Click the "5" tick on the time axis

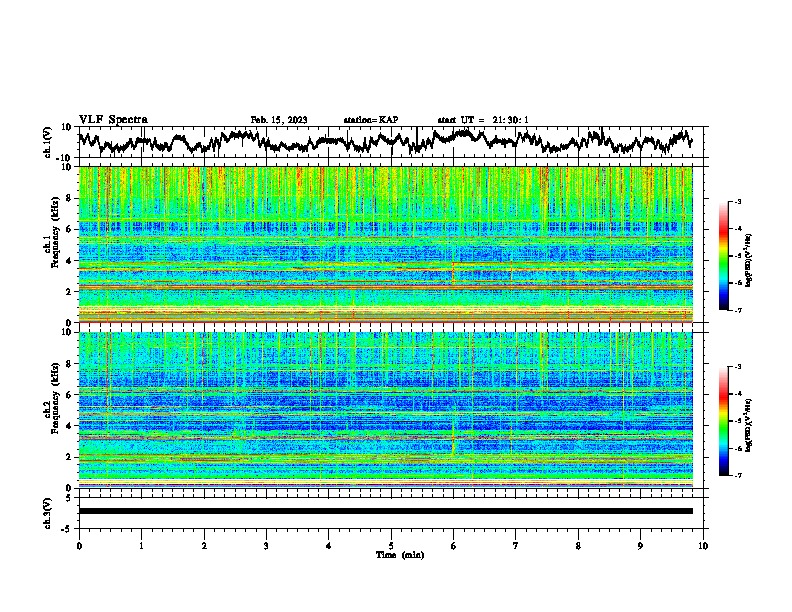coord(391,546)
